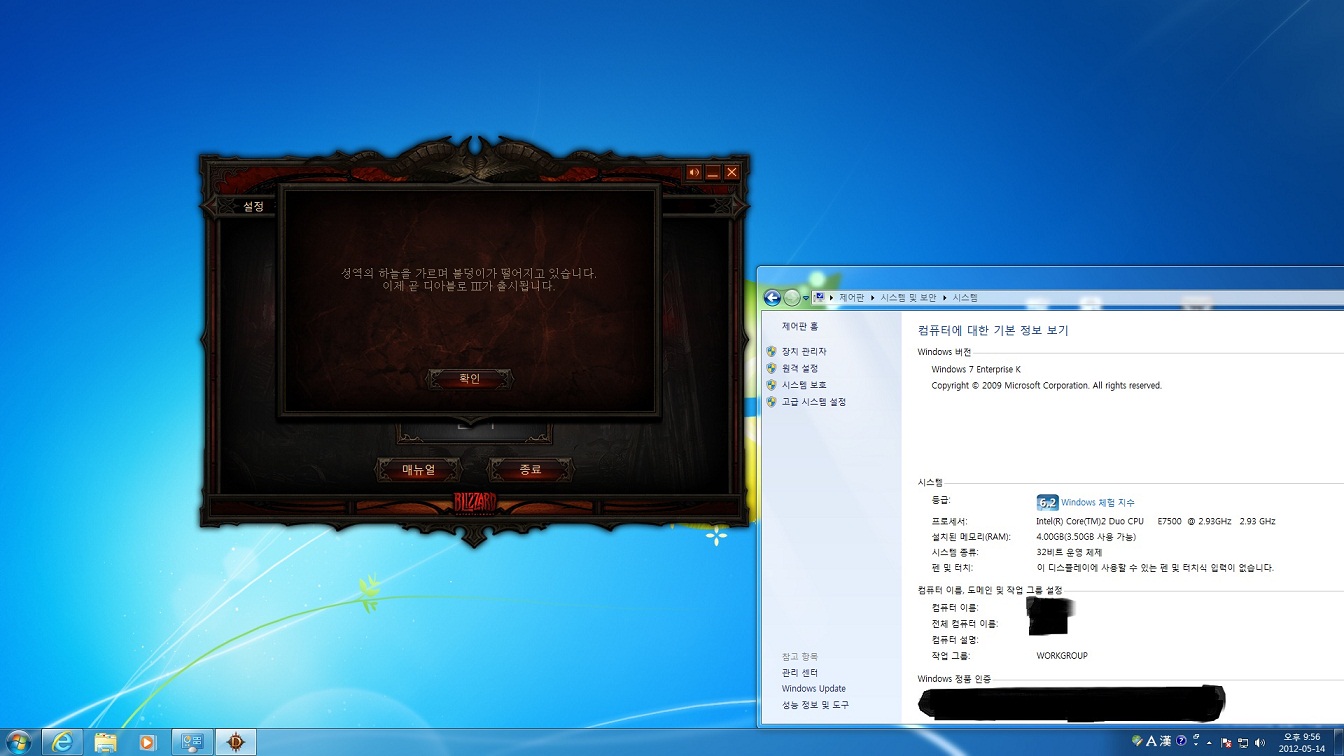This screenshot has height=756, width=1344.
Task: Open the clock showing 오후 9:56
Action: tap(1301, 742)
